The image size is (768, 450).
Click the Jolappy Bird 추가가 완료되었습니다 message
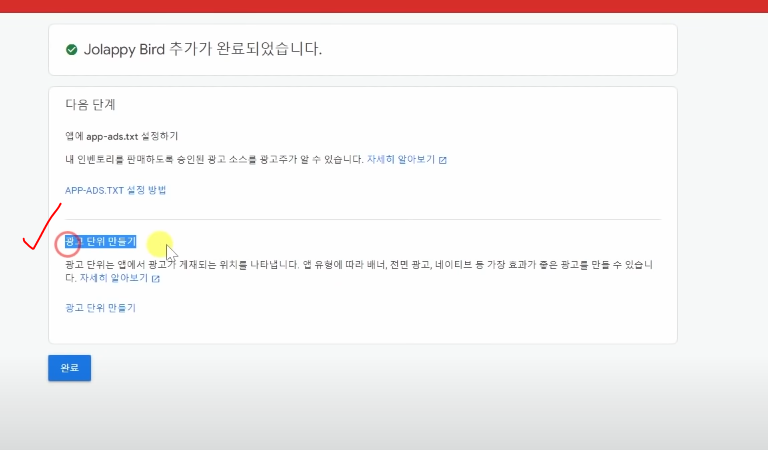[203, 49]
